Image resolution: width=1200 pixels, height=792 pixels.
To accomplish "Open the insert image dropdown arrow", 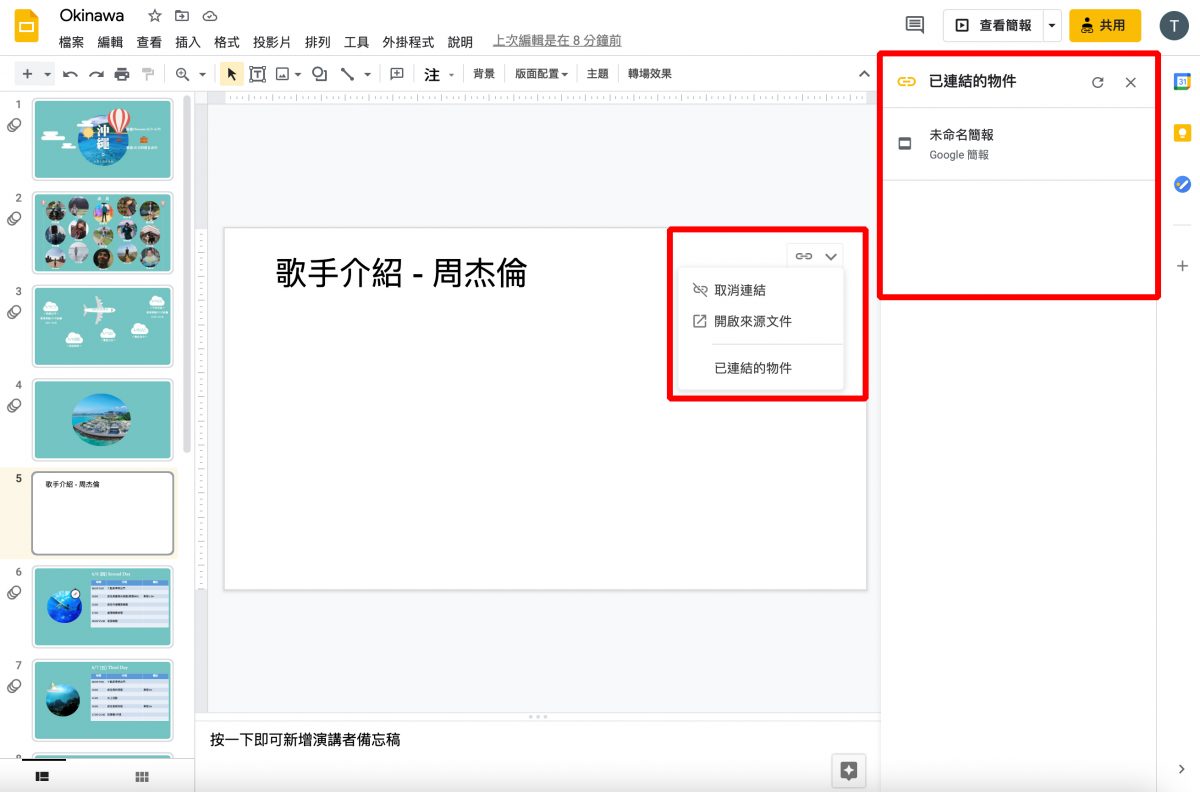I will [x=298, y=74].
